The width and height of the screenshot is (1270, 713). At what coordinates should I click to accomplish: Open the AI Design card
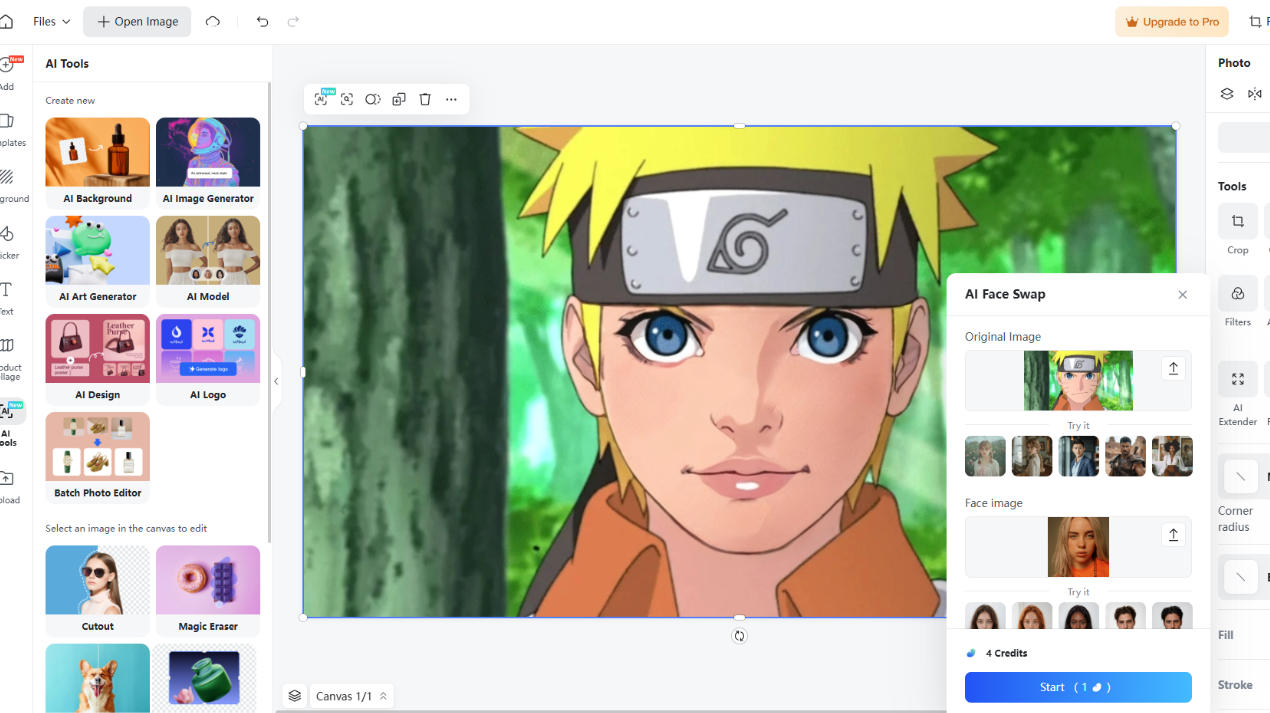pos(98,359)
